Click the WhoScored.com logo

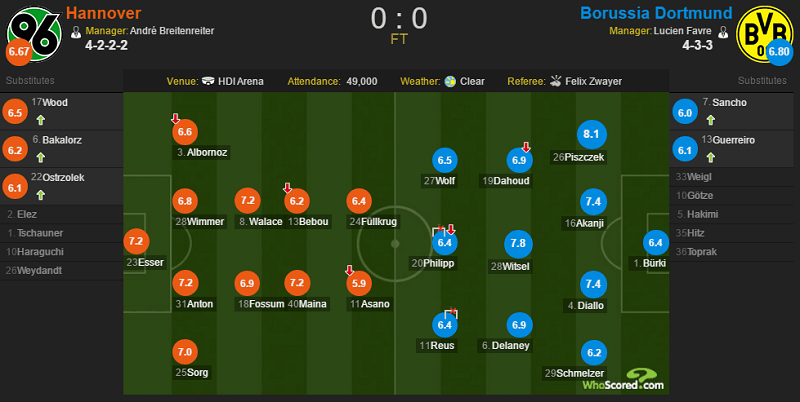point(623,380)
